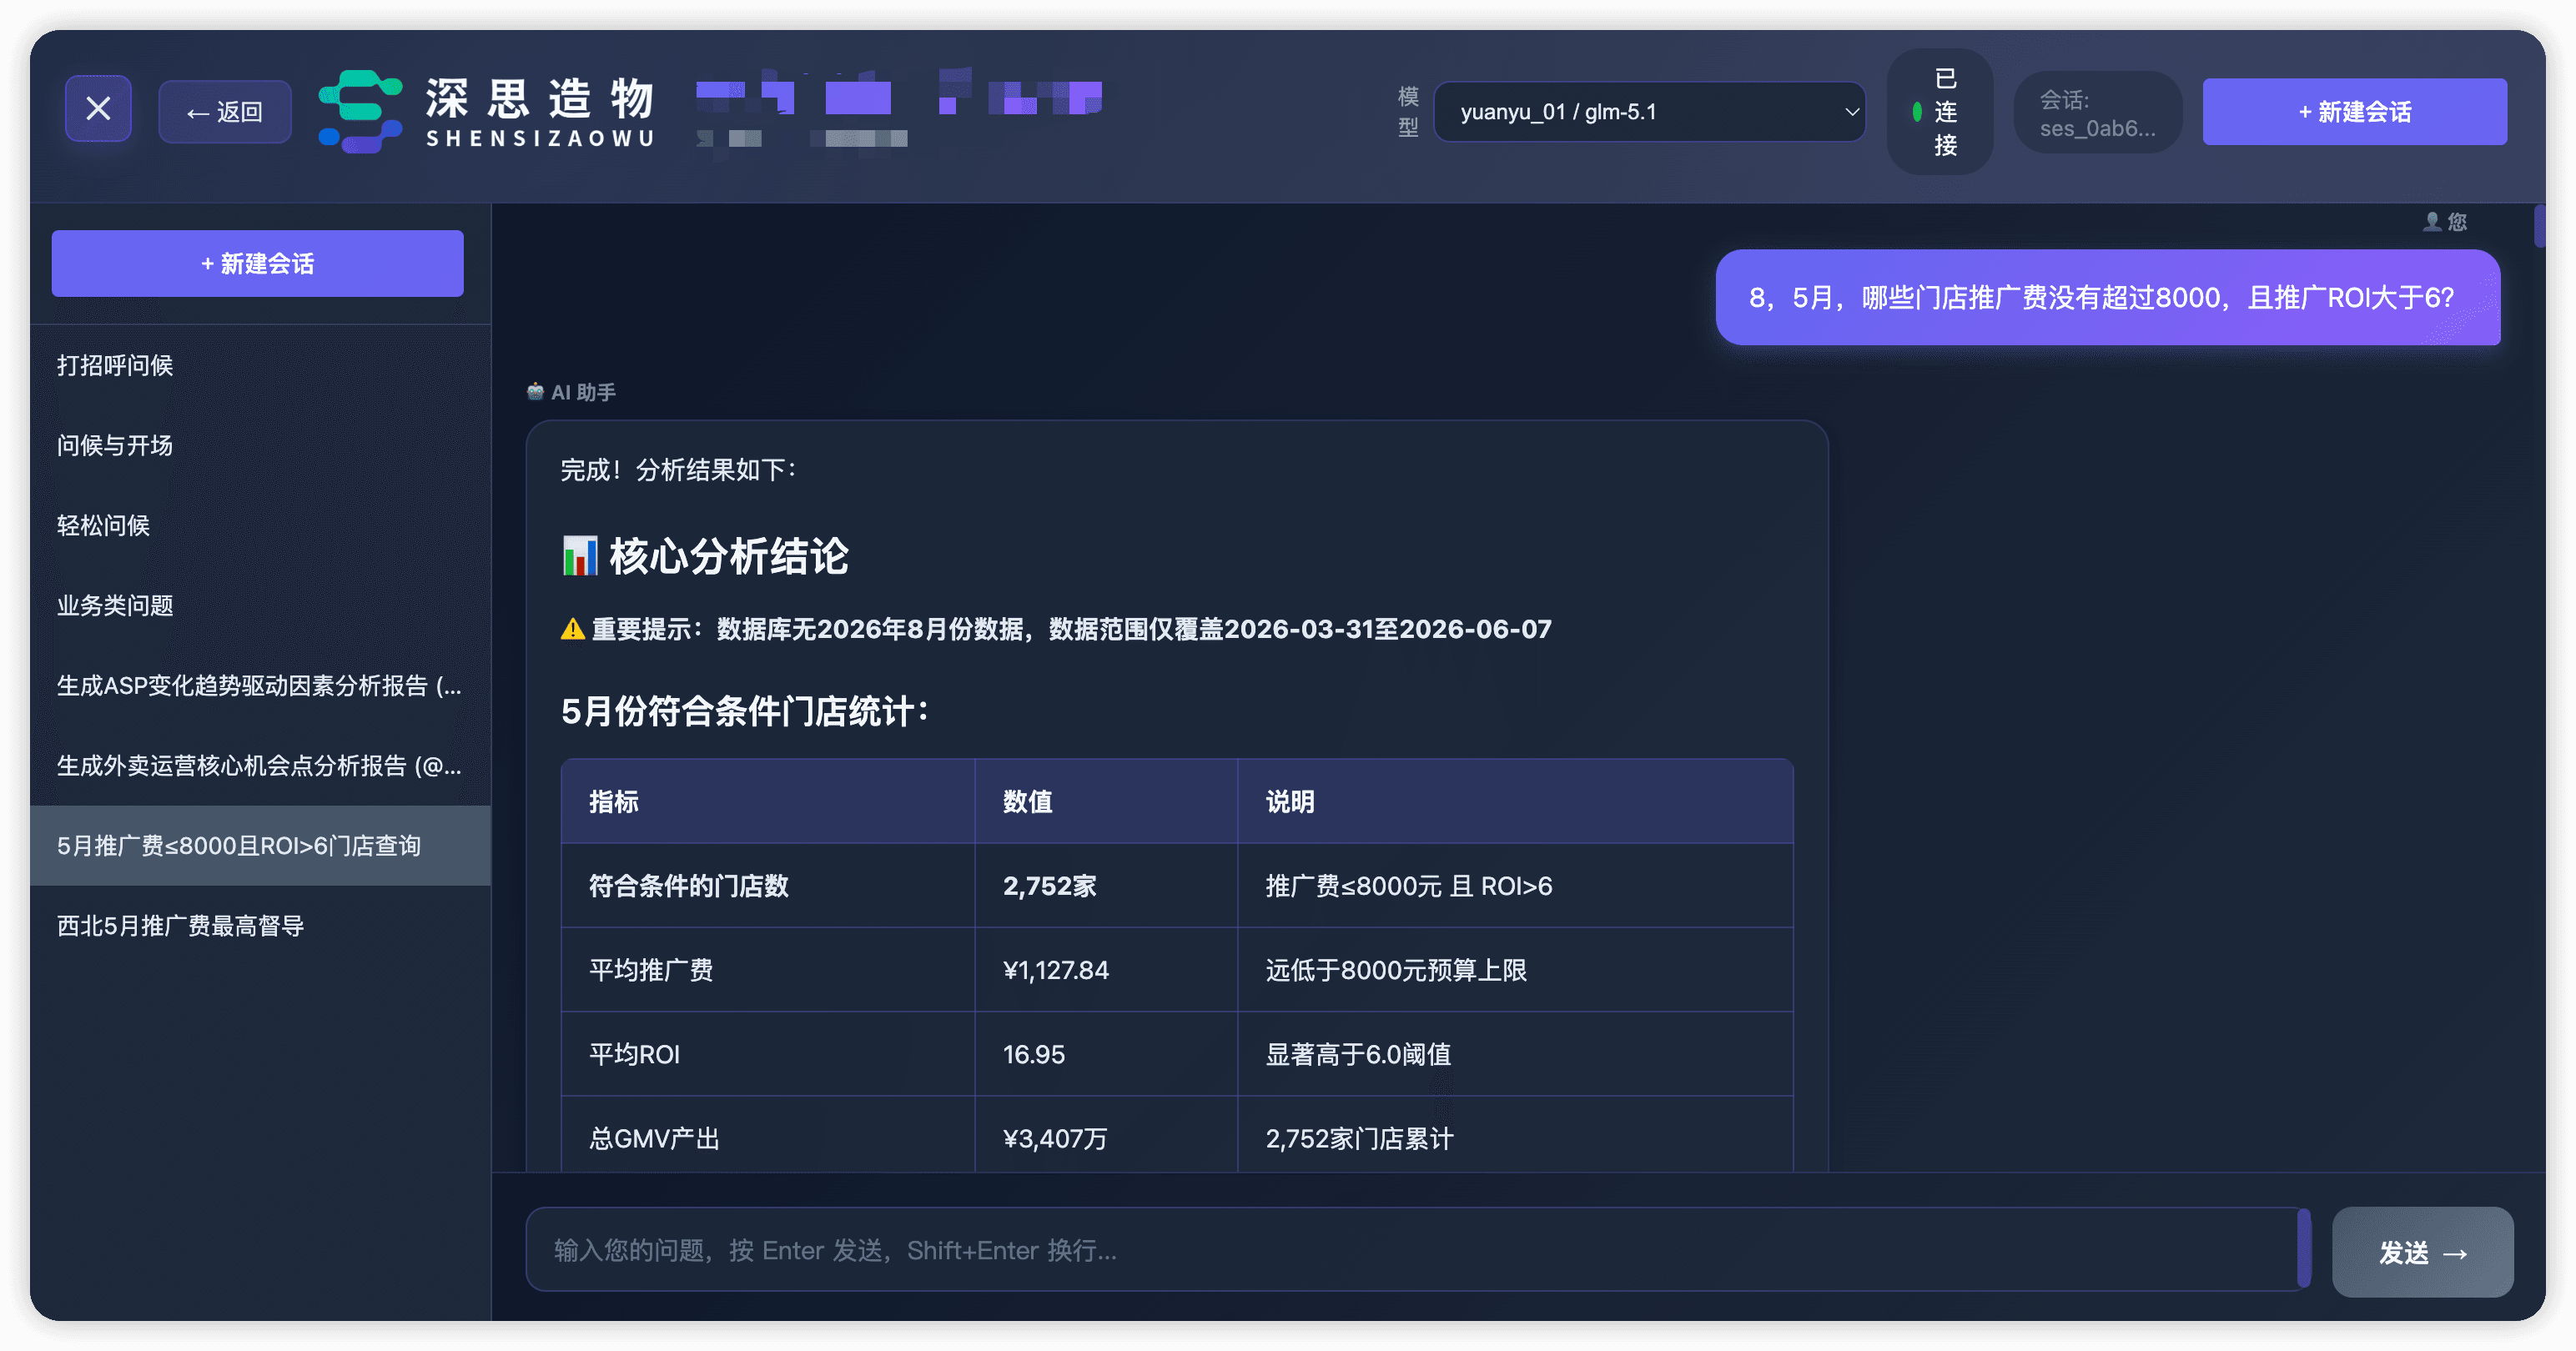This screenshot has height=1351, width=2576.
Task: Open the 打招呼问候 conversation
Action: [260, 365]
